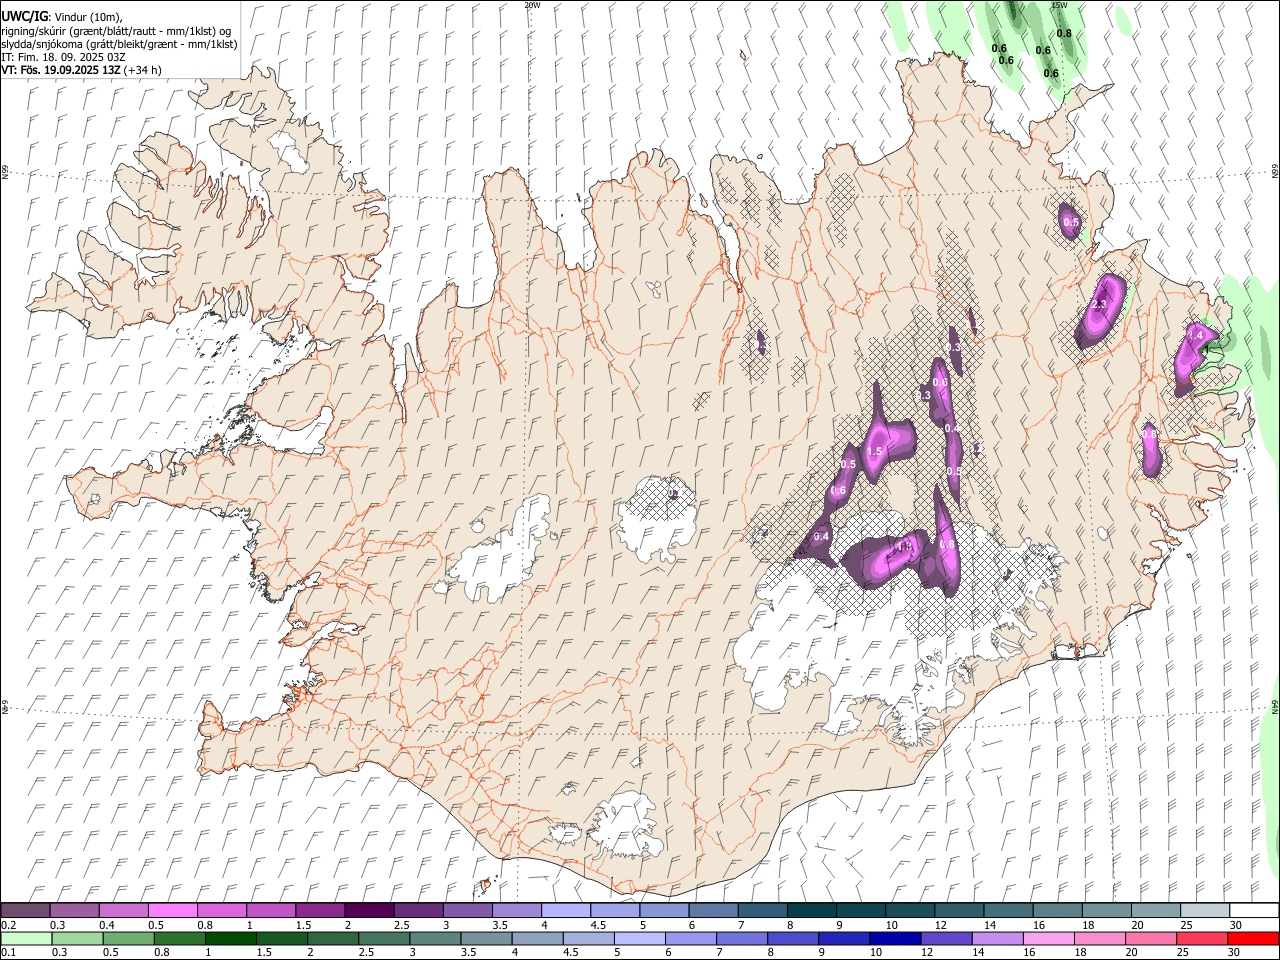This screenshot has width=1280, height=960.
Task: Click the 0.8 rain value in the northeast offshore band
Action: [1064, 33]
